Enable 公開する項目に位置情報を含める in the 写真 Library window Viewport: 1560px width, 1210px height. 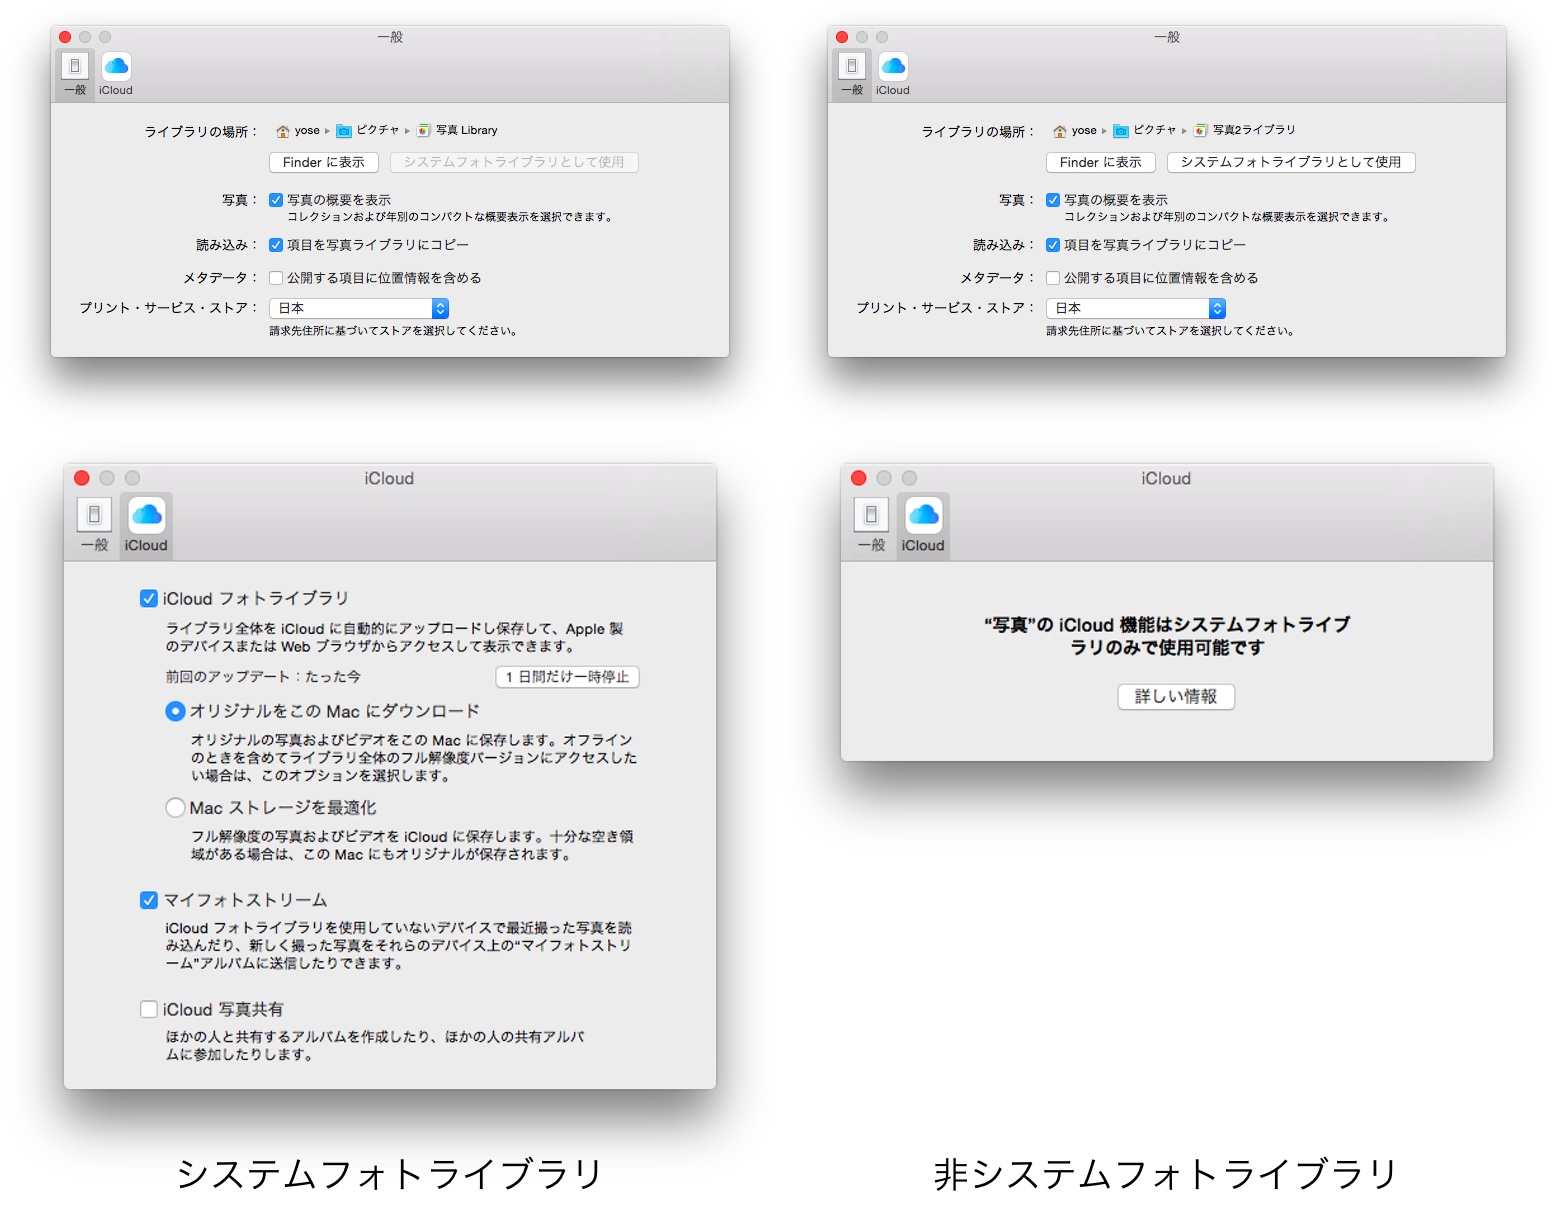276,278
